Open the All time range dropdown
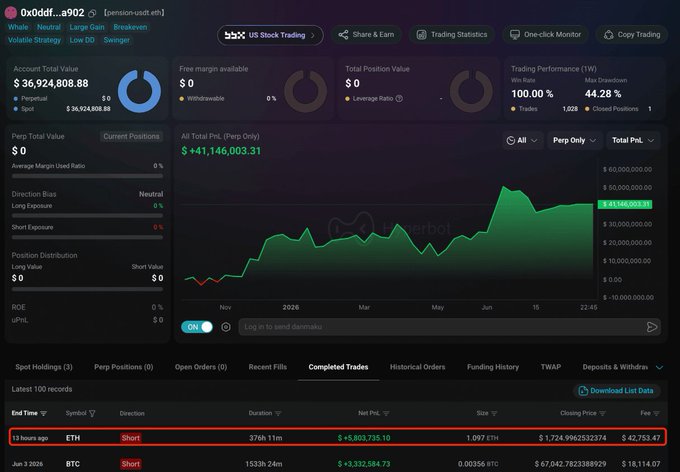This screenshot has height=472, width=680. 523,140
